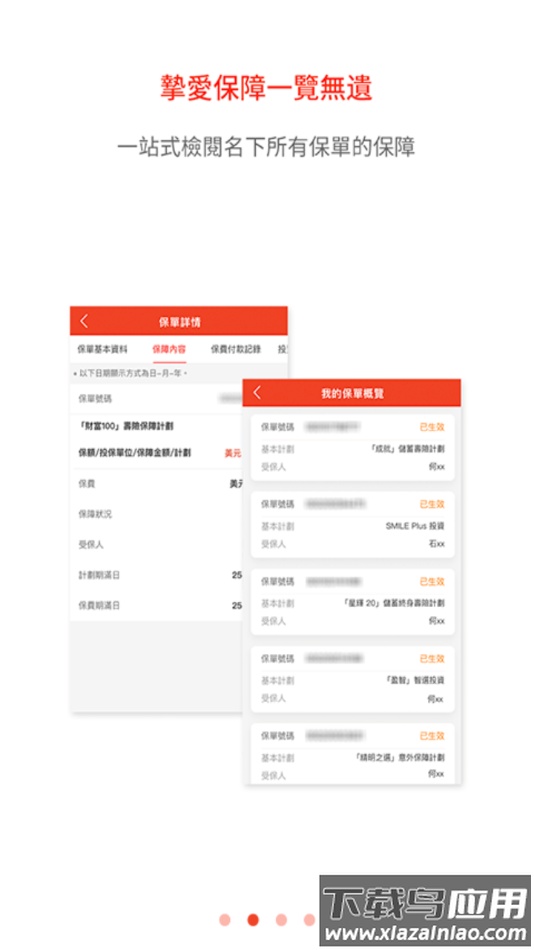Open the 「成就」儲蓄壽險計劃 policy card
Image resolution: width=534 pixels, height=950 pixels.
(352, 447)
